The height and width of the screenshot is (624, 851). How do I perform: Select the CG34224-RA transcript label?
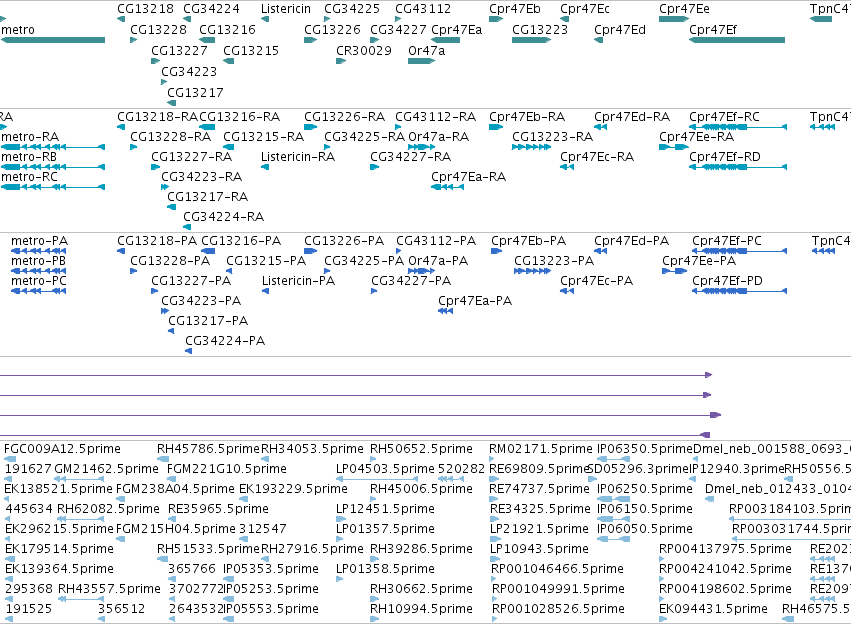click(223, 217)
